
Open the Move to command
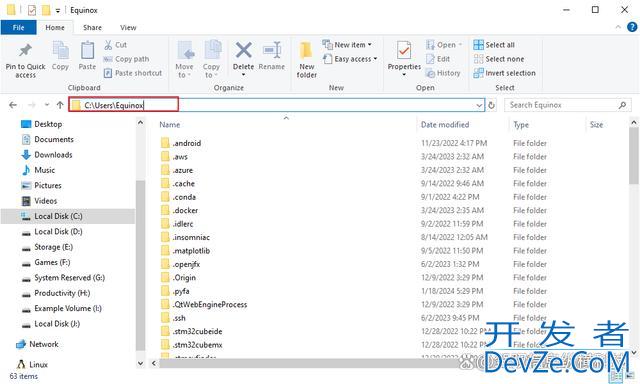[184, 60]
